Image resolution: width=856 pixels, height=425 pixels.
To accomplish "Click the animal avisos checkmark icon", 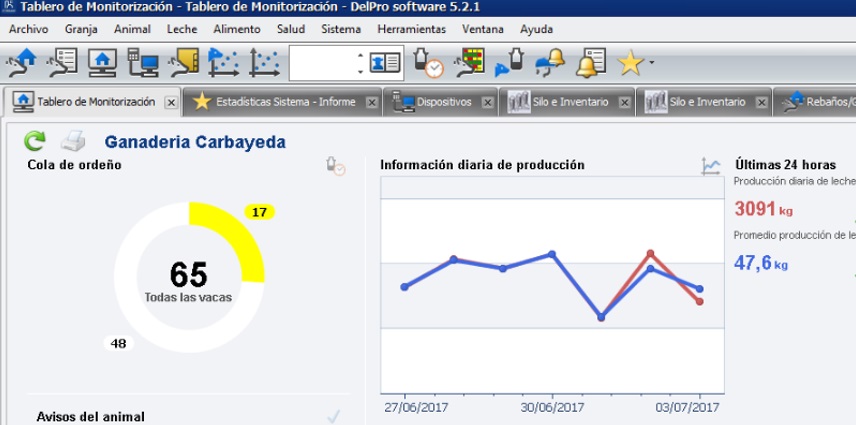I will coord(333,416).
